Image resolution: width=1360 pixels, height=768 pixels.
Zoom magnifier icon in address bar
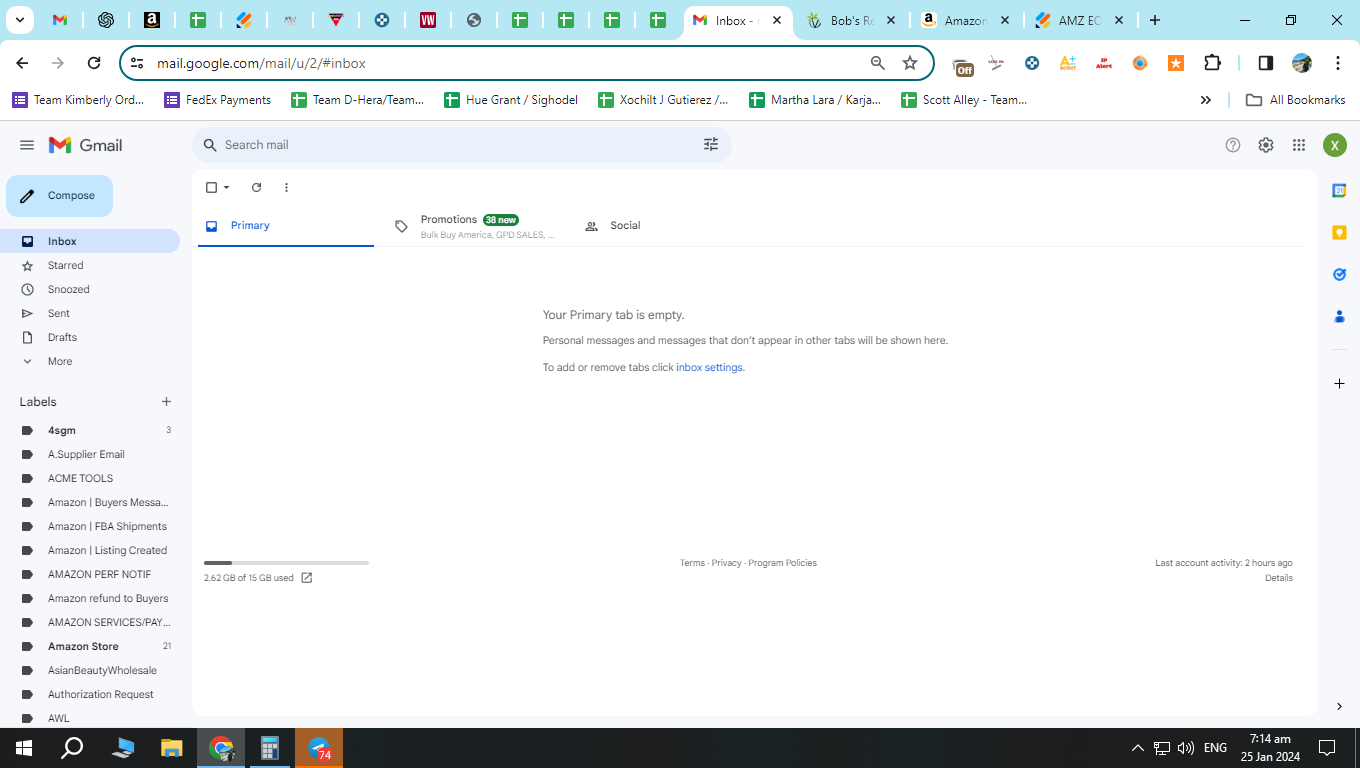point(877,63)
